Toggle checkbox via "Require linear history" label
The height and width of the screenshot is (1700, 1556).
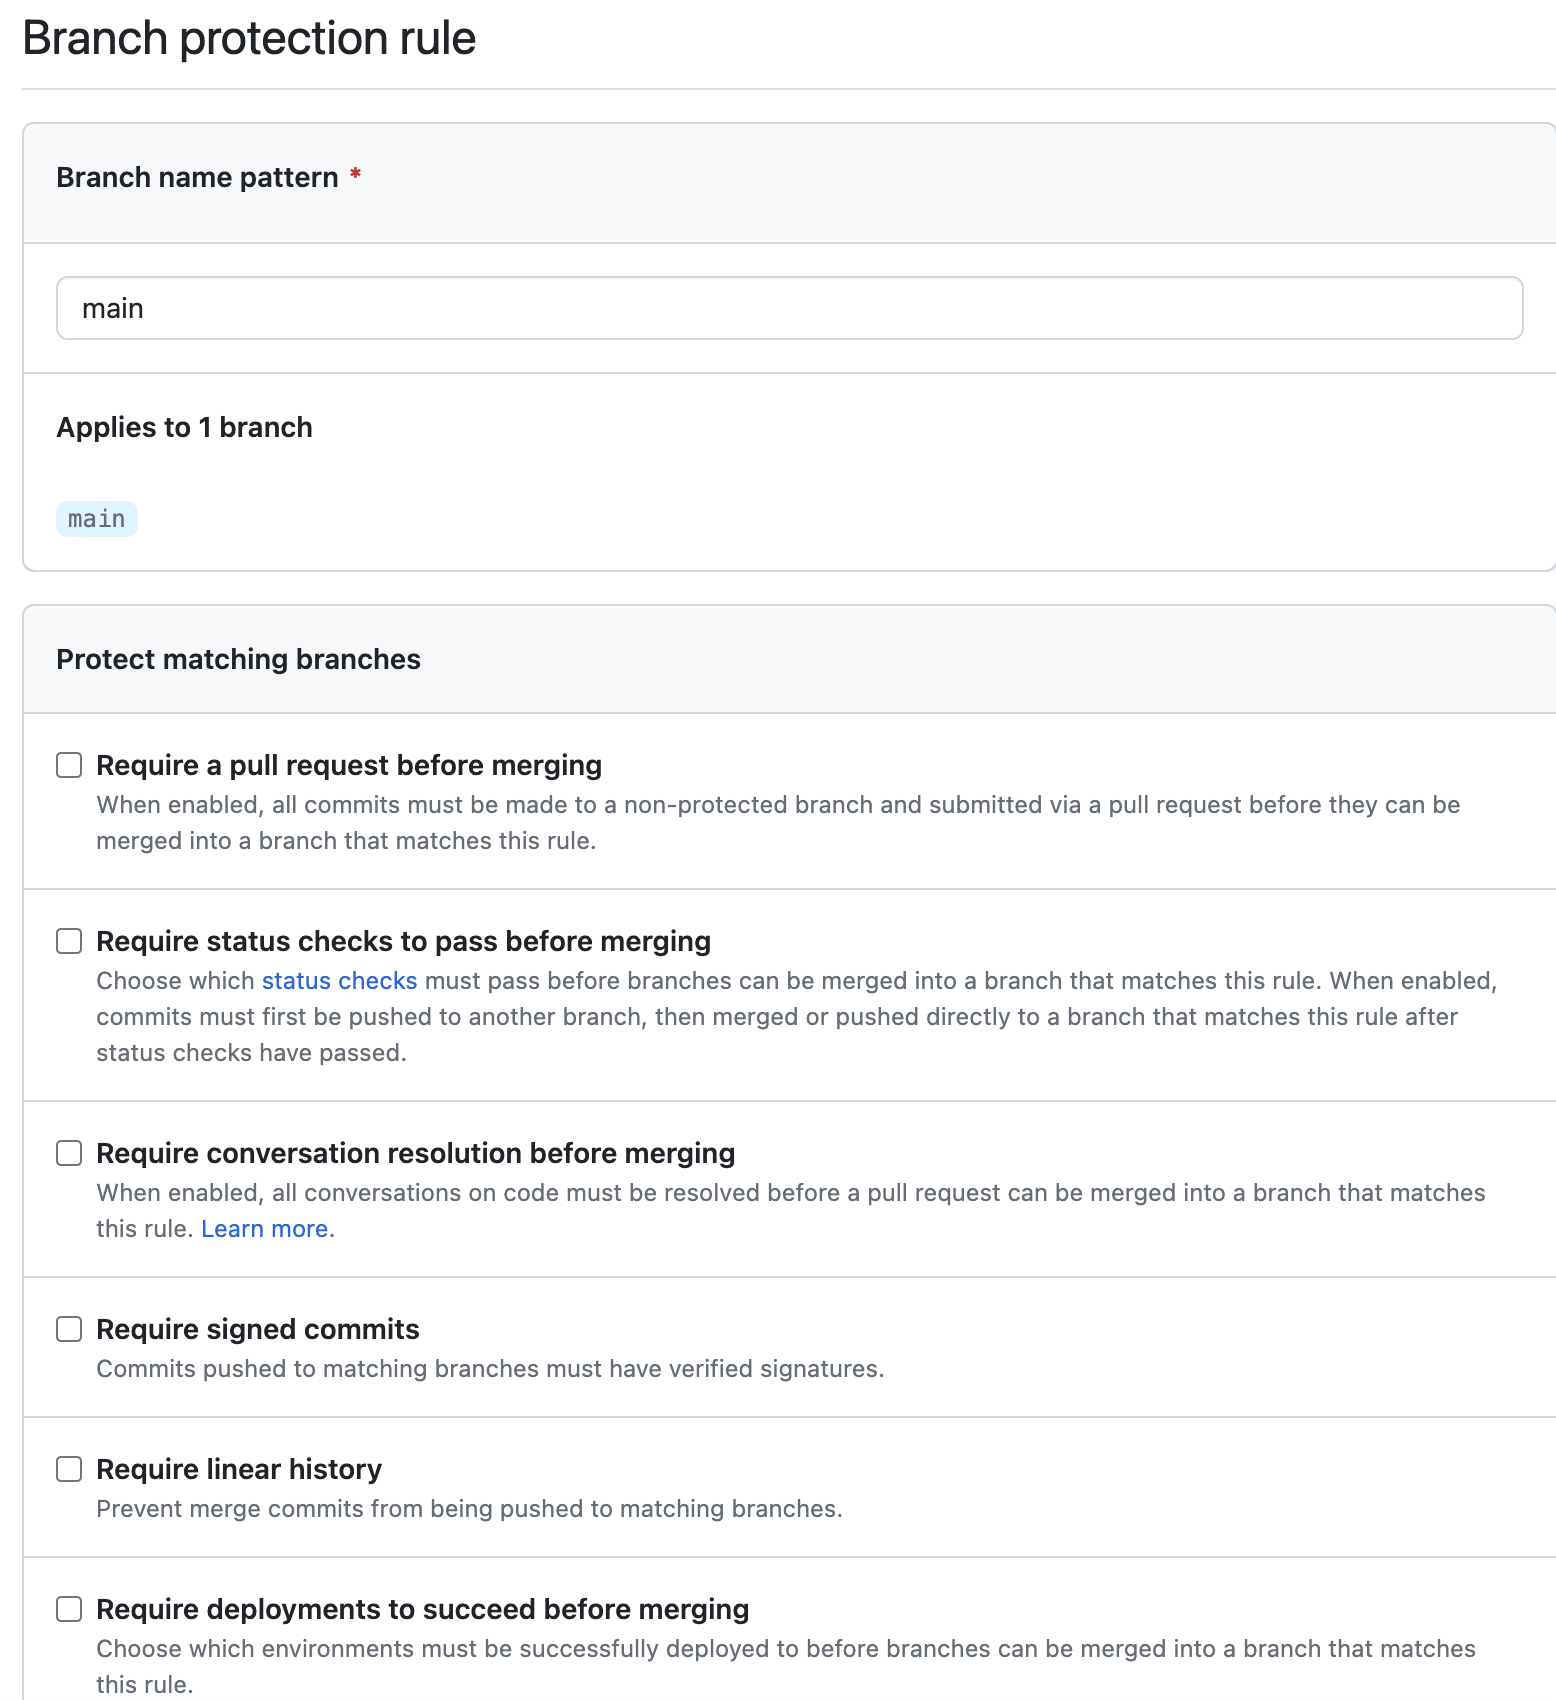238,1469
